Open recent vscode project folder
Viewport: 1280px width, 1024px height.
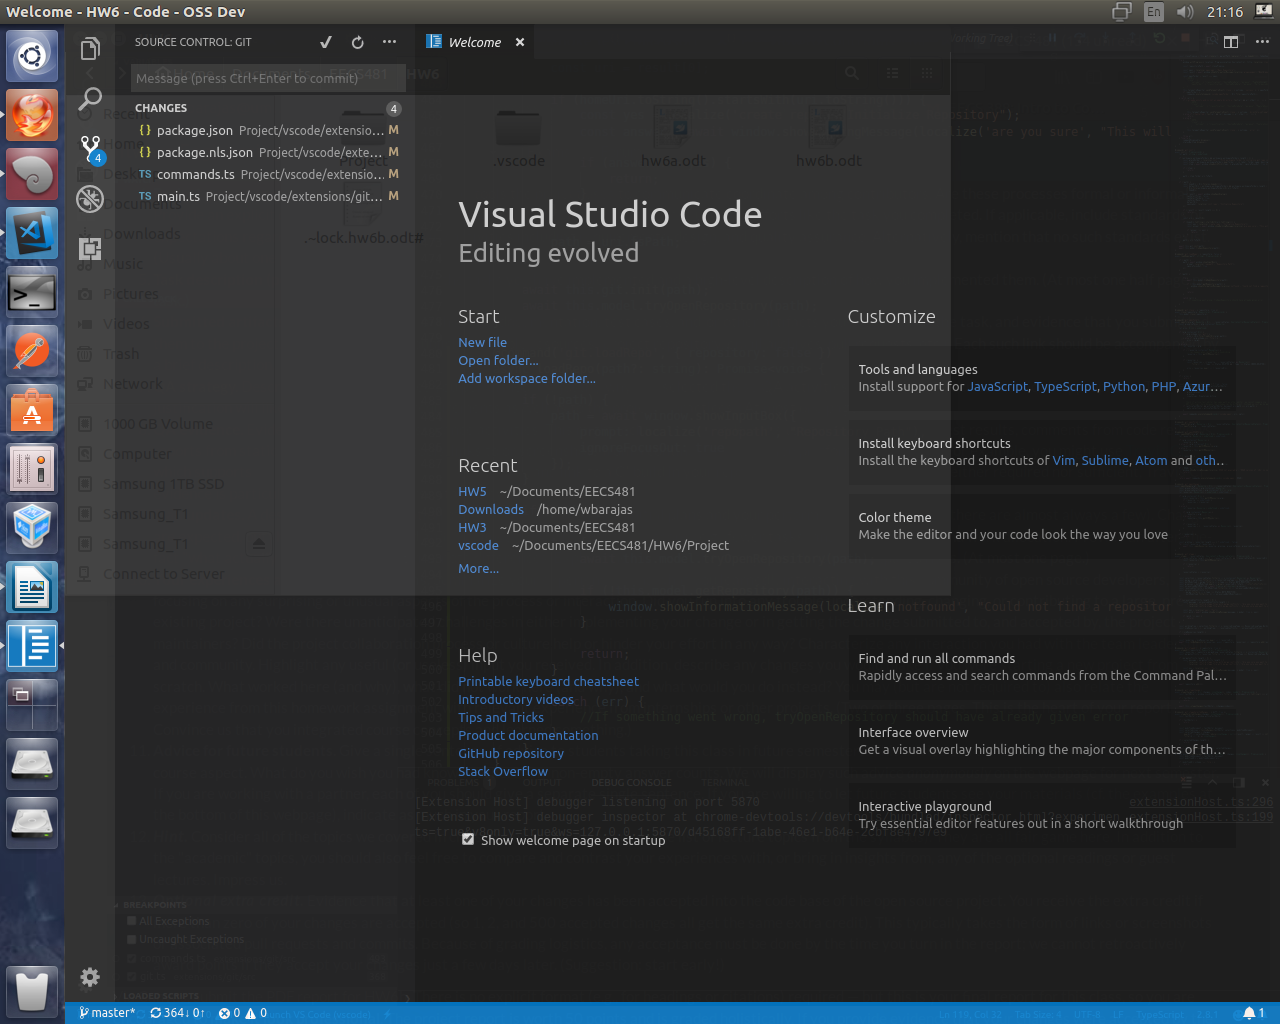(478, 545)
